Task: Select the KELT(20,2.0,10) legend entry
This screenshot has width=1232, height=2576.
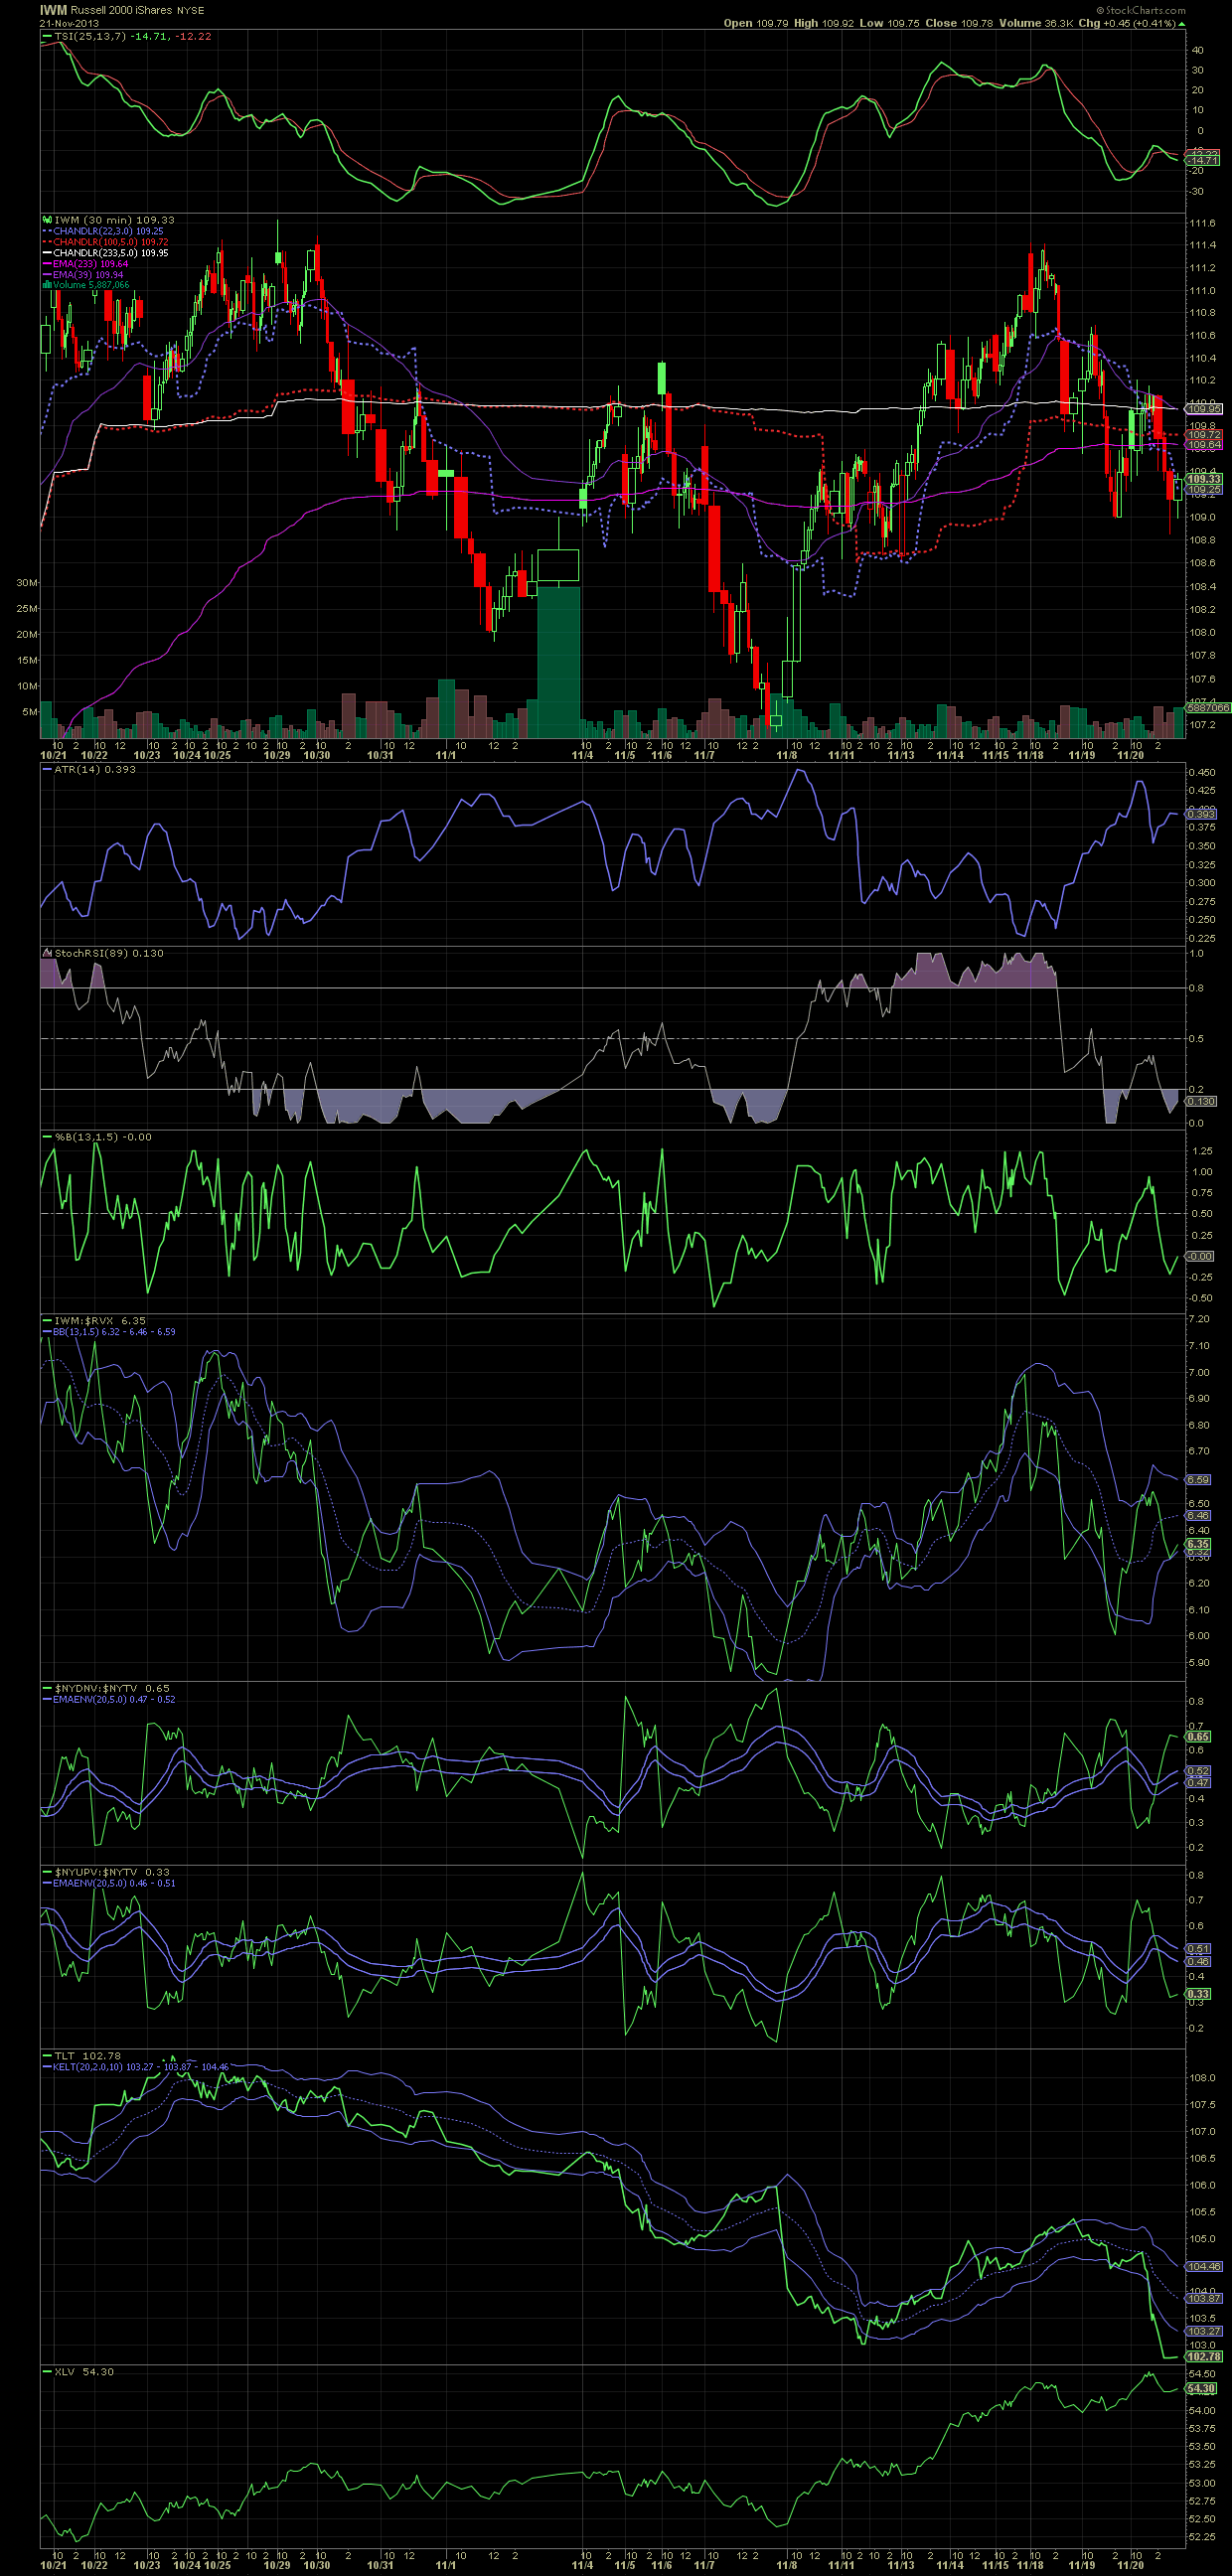Action: tap(136, 2067)
